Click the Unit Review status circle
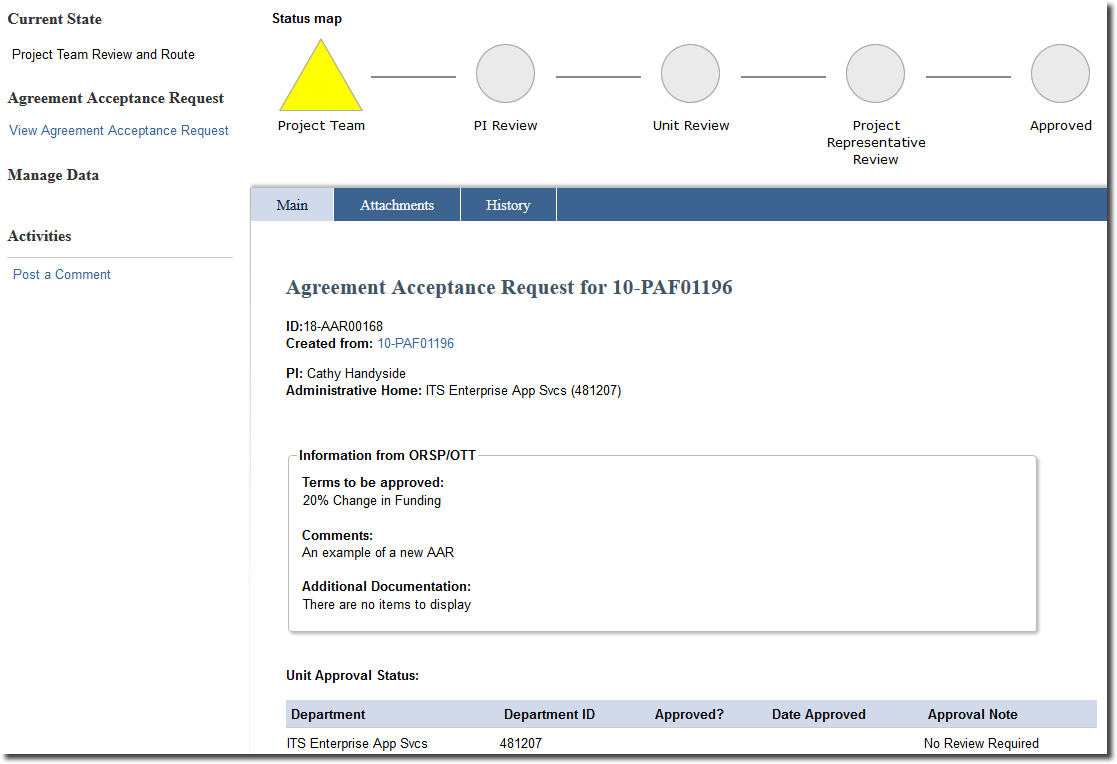Screen dimensions: 1117x764 tap(690, 73)
